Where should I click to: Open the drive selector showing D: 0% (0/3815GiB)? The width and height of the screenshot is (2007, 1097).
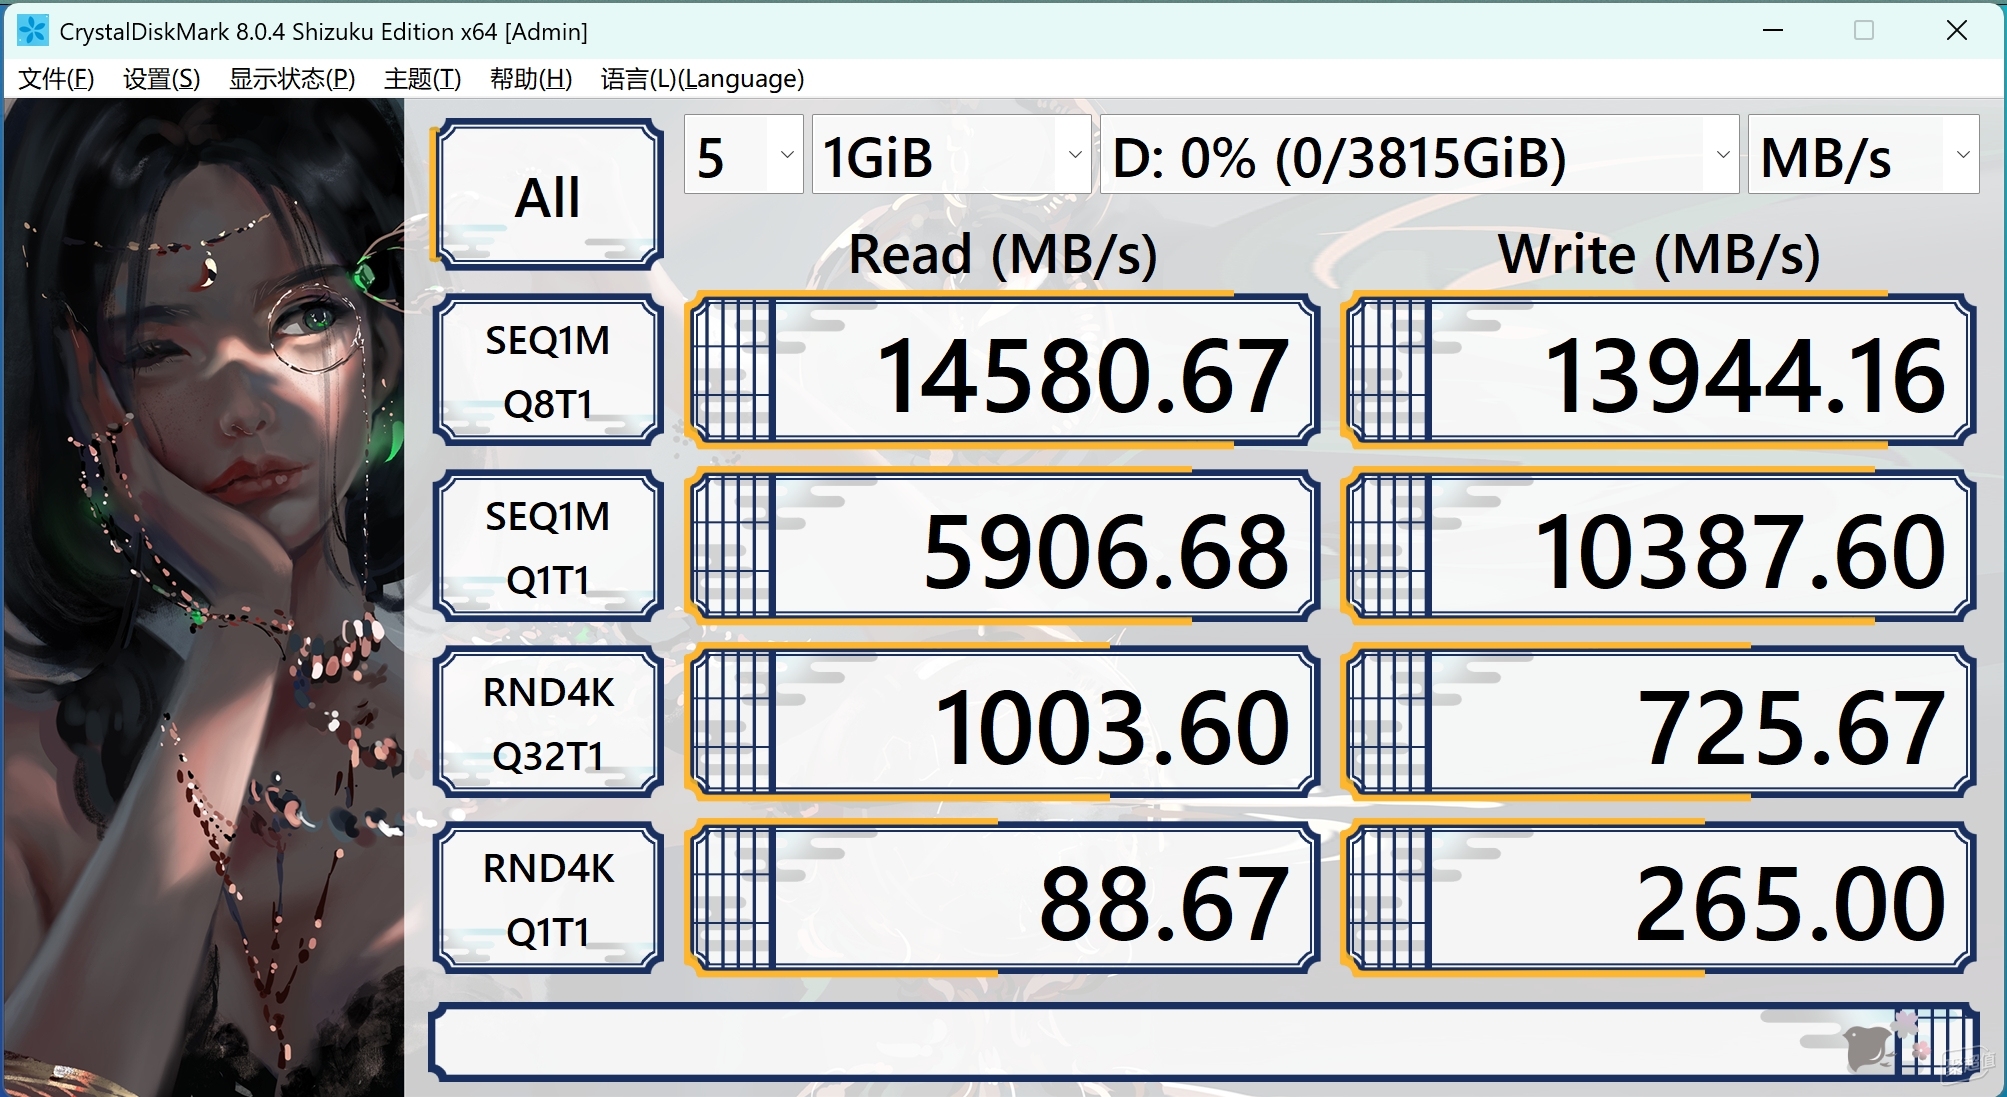[1419, 154]
